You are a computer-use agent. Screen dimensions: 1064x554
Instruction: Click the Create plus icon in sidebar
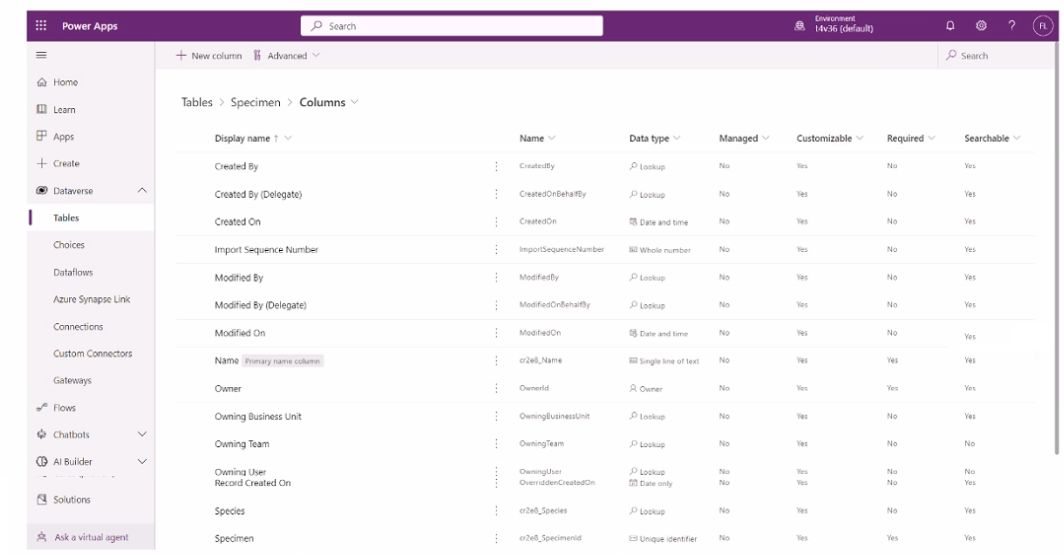click(x=41, y=163)
